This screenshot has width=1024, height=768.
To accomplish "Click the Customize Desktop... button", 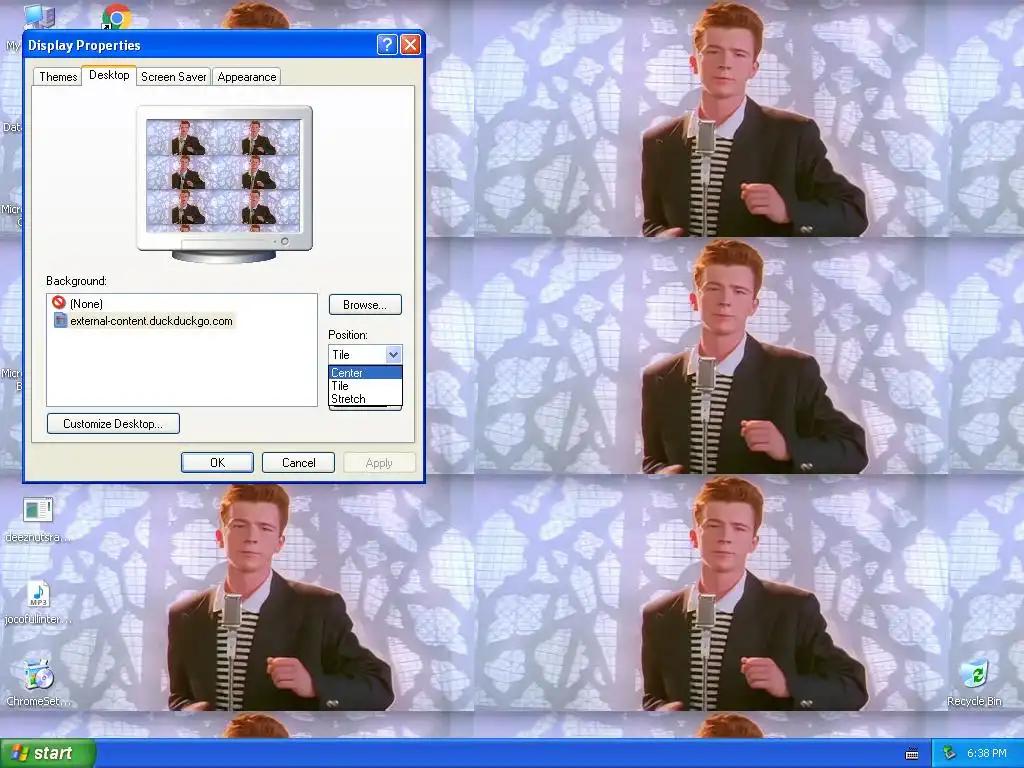I will (x=113, y=424).
